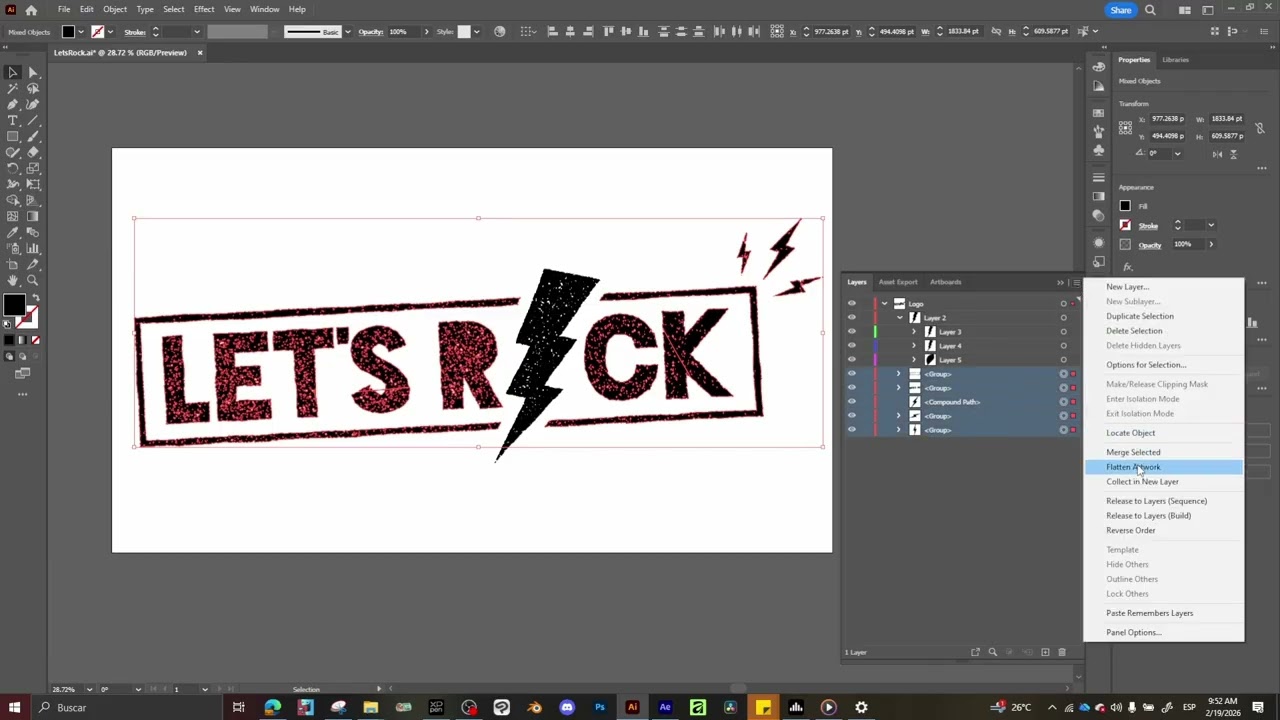Choose the Zoom tool
This screenshot has height=720, width=1280.
coord(32,281)
